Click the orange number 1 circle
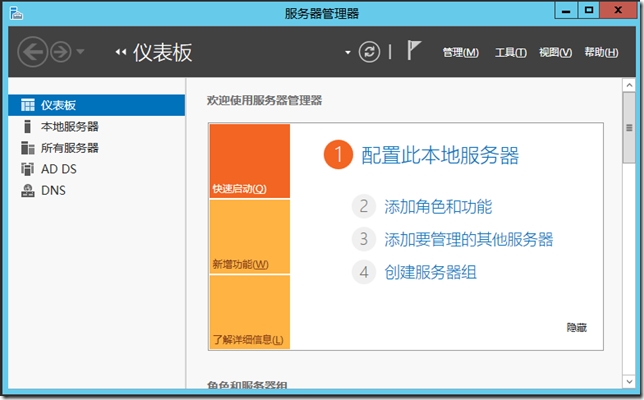 (338, 155)
